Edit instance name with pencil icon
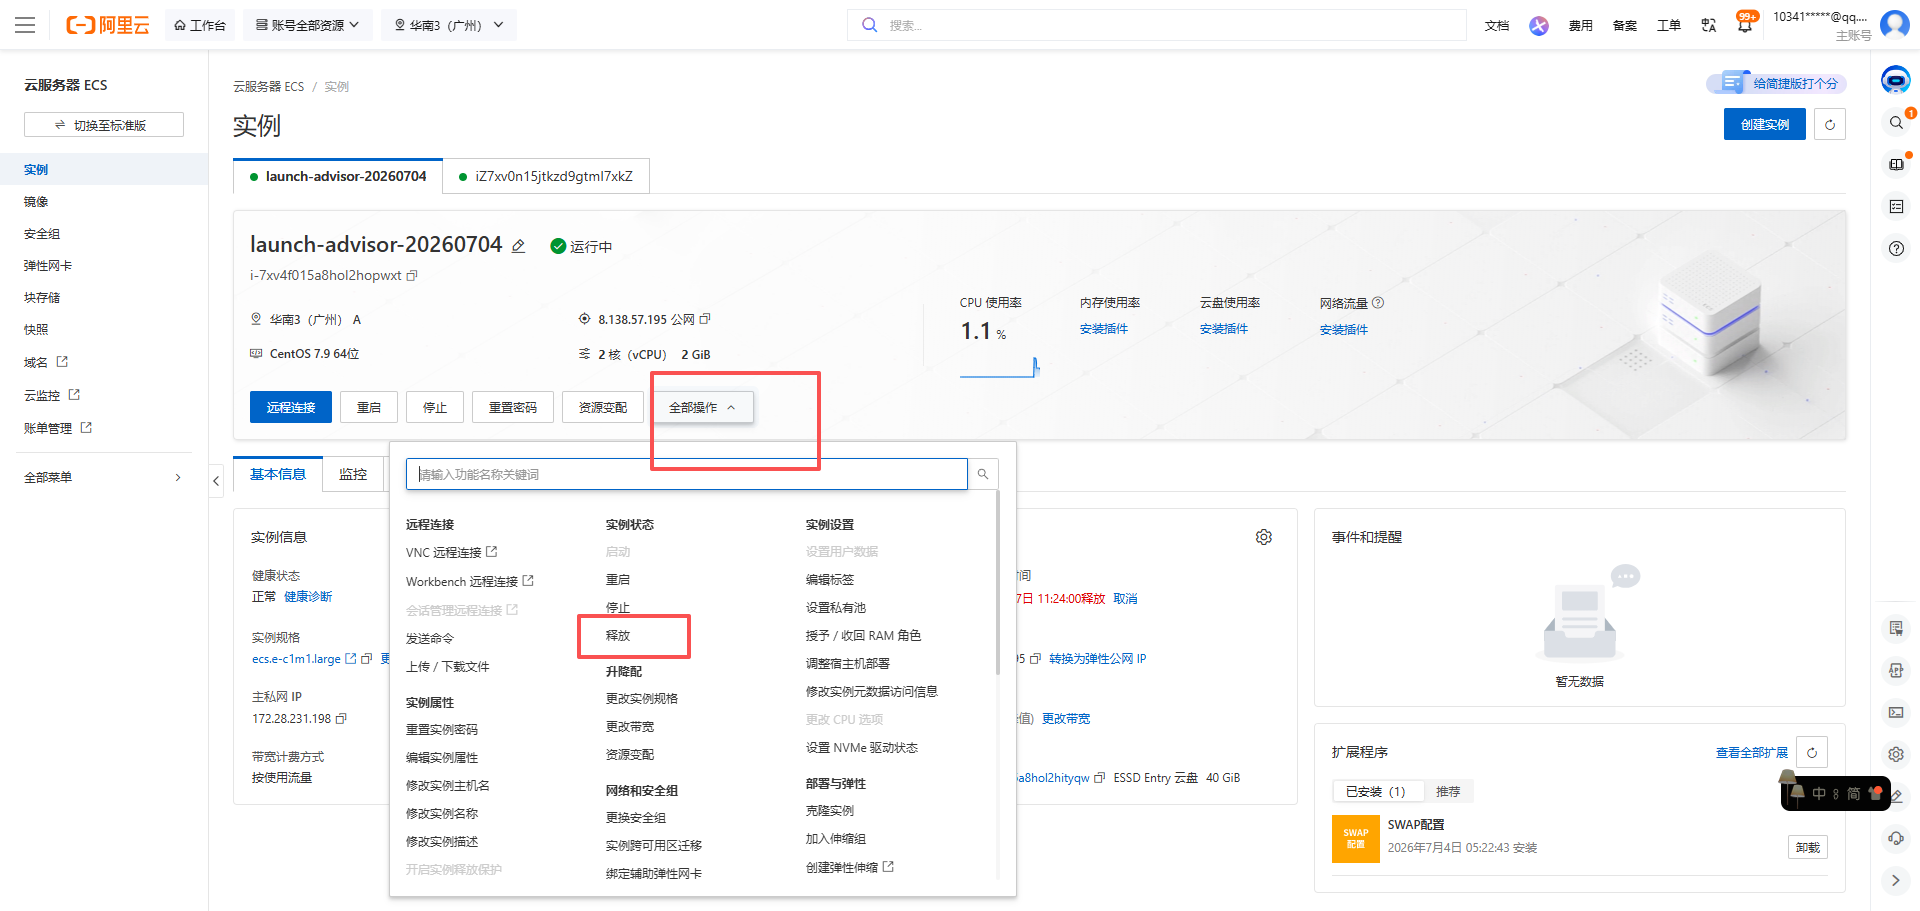The width and height of the screenshot is (1920, 911). [x=518, y=246]
